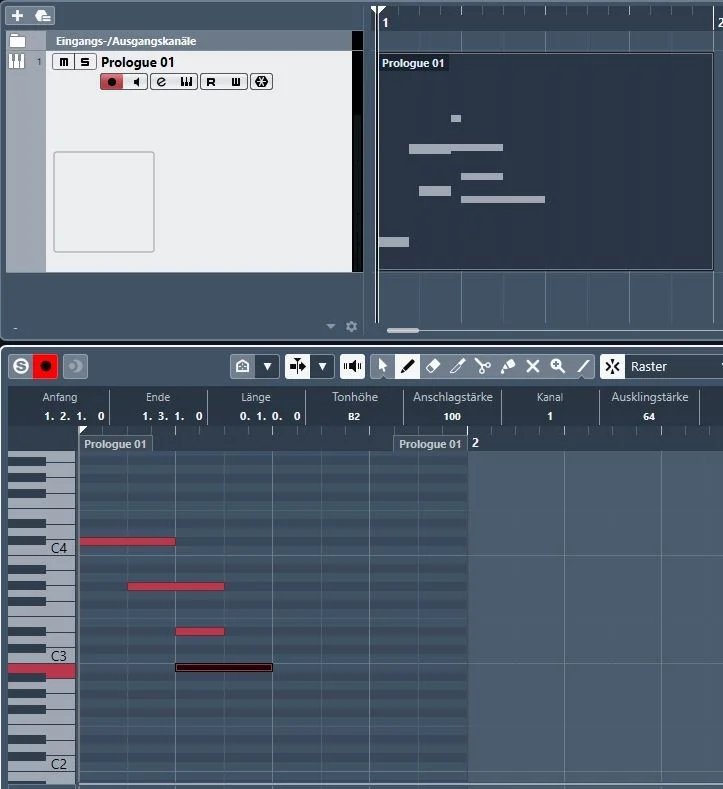Open the Auto-Scroll settings dropdown arrow

[322, 366]
